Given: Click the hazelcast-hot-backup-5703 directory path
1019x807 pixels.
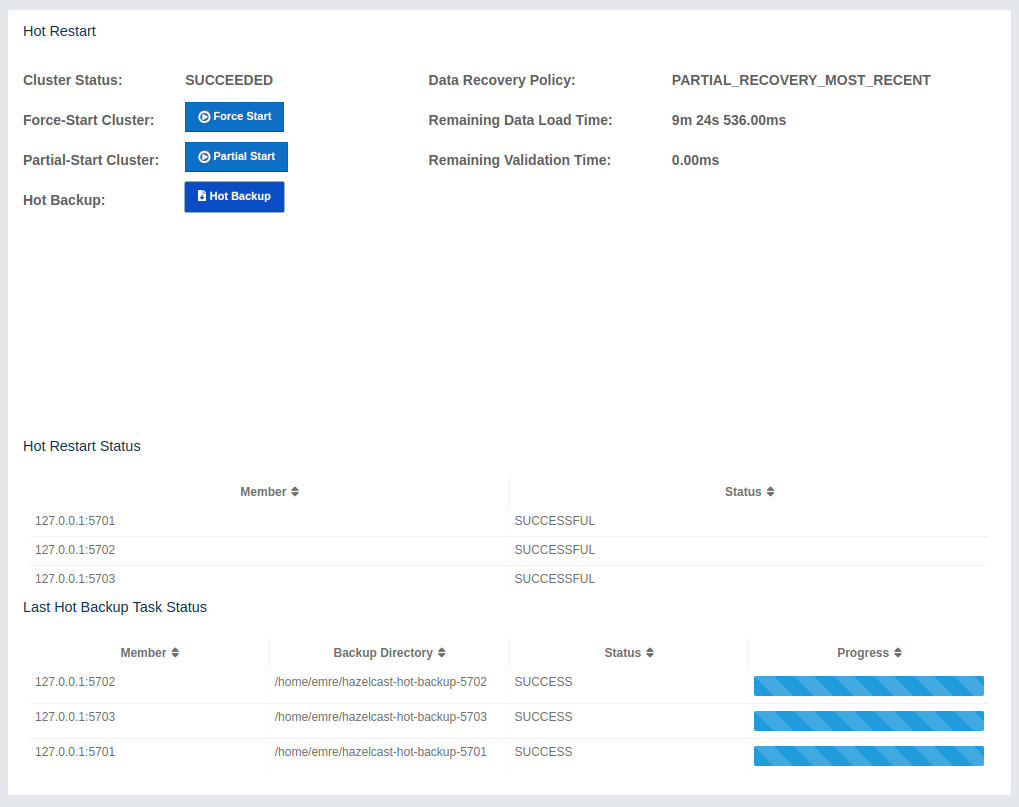Looking at the screenshot, I should (x=380, y=717).
